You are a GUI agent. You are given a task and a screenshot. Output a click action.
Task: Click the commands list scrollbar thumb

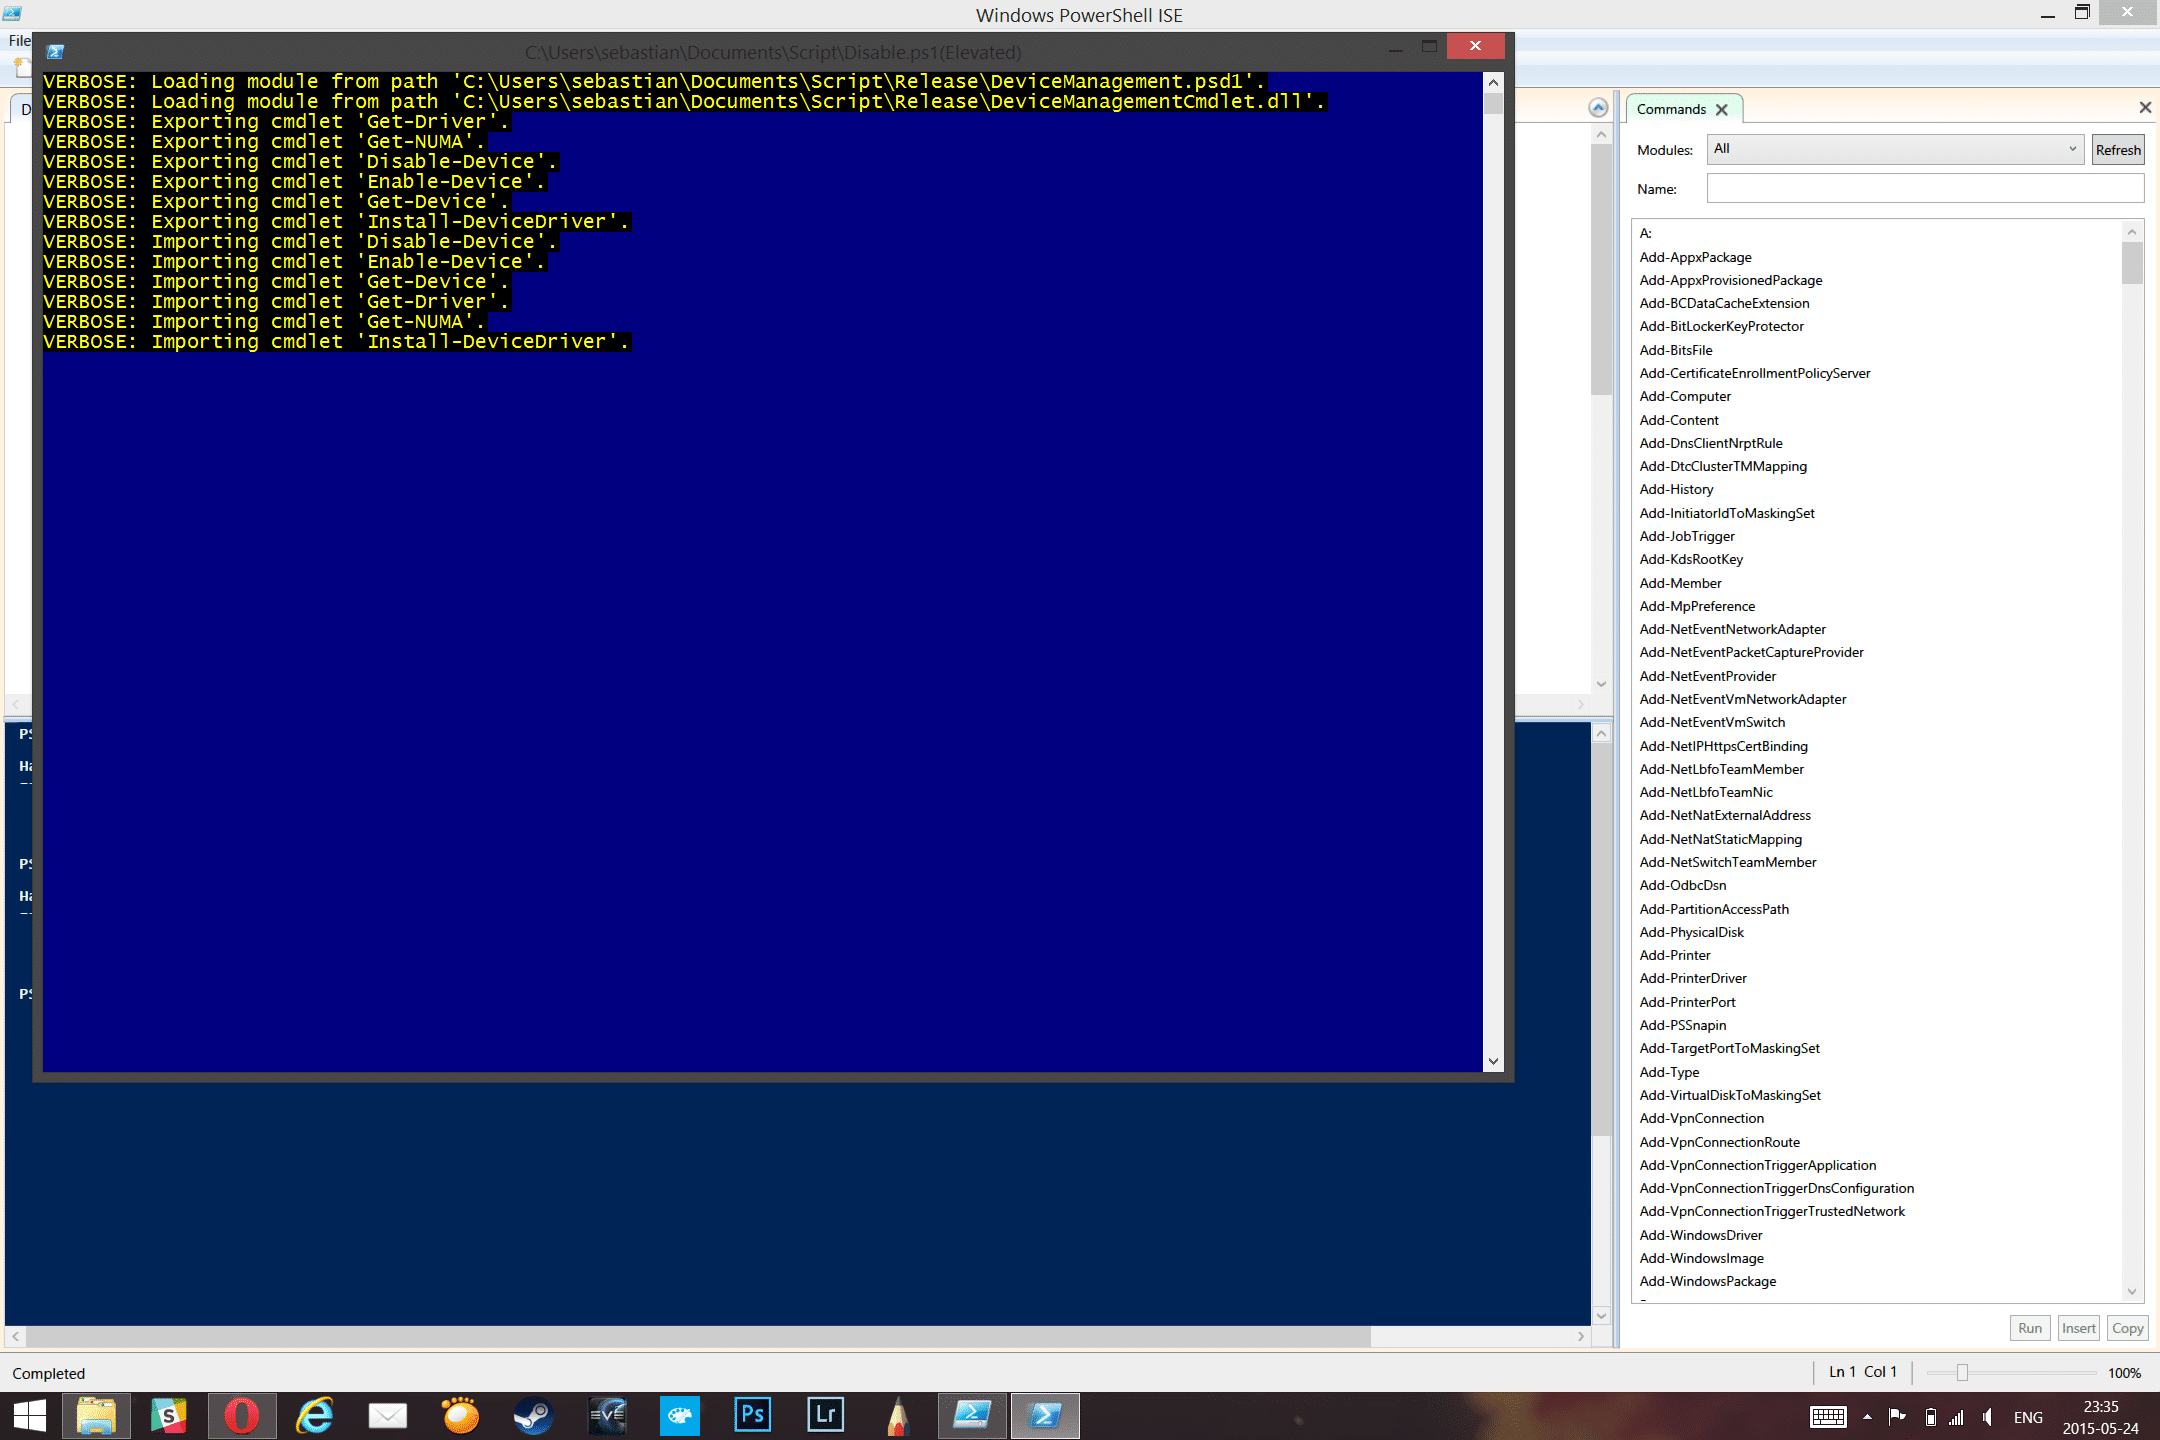point(2132,264)
